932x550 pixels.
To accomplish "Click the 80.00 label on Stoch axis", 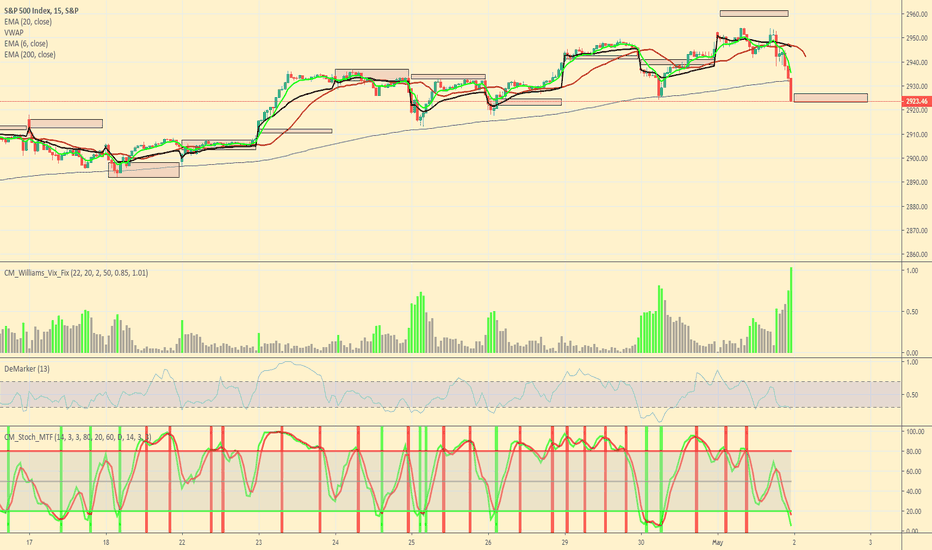I will click(x=914, y=452).
